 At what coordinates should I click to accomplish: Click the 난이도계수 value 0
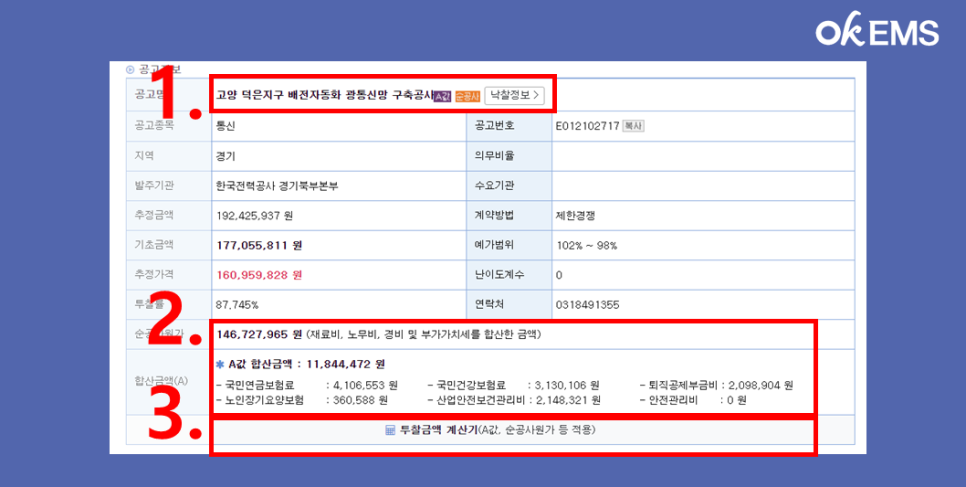tap(558, 275)
